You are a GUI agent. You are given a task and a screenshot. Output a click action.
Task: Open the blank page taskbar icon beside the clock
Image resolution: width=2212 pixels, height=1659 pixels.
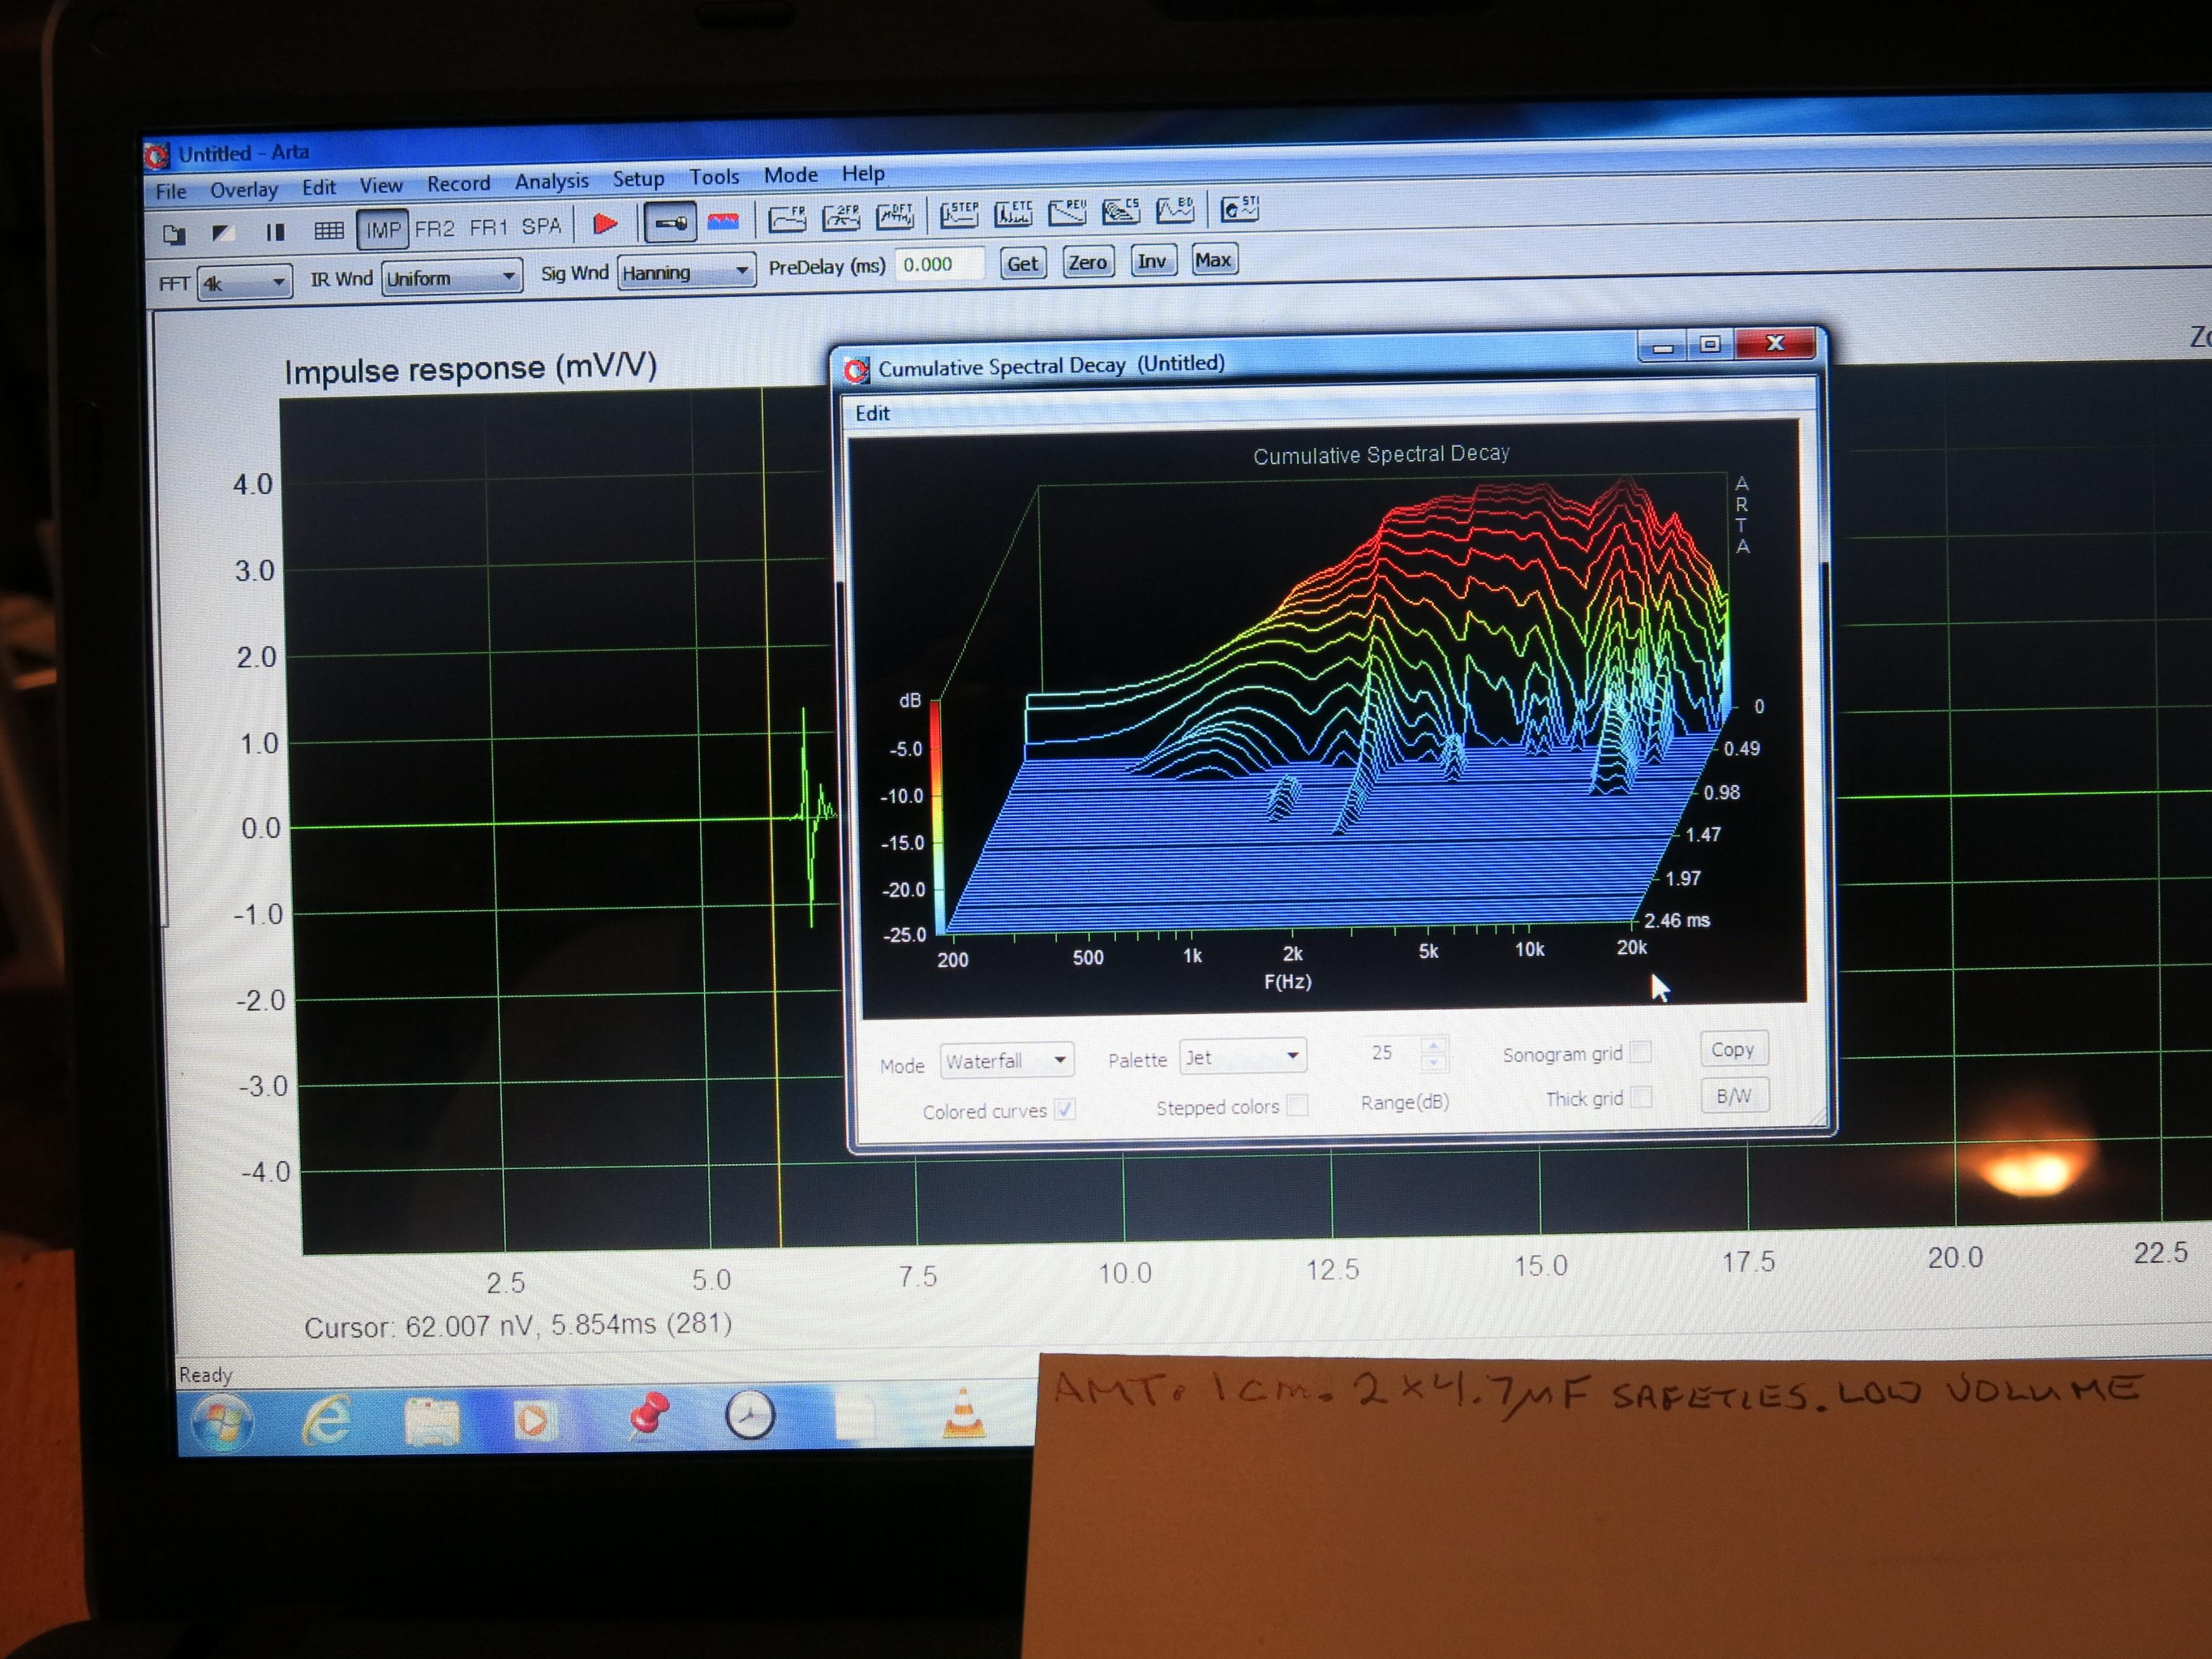[x=855, y=1417]
